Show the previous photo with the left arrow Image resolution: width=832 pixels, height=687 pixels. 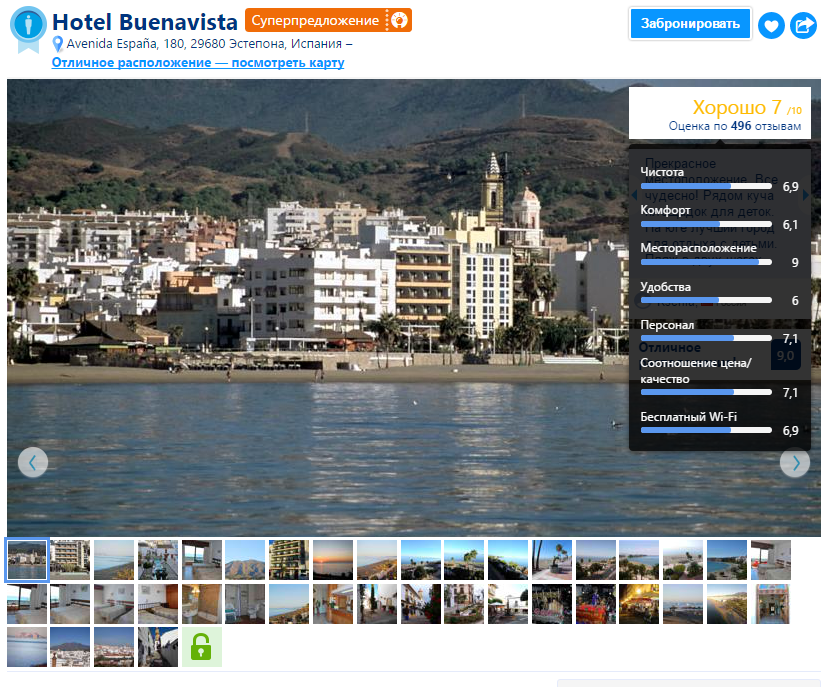[33, 463]
